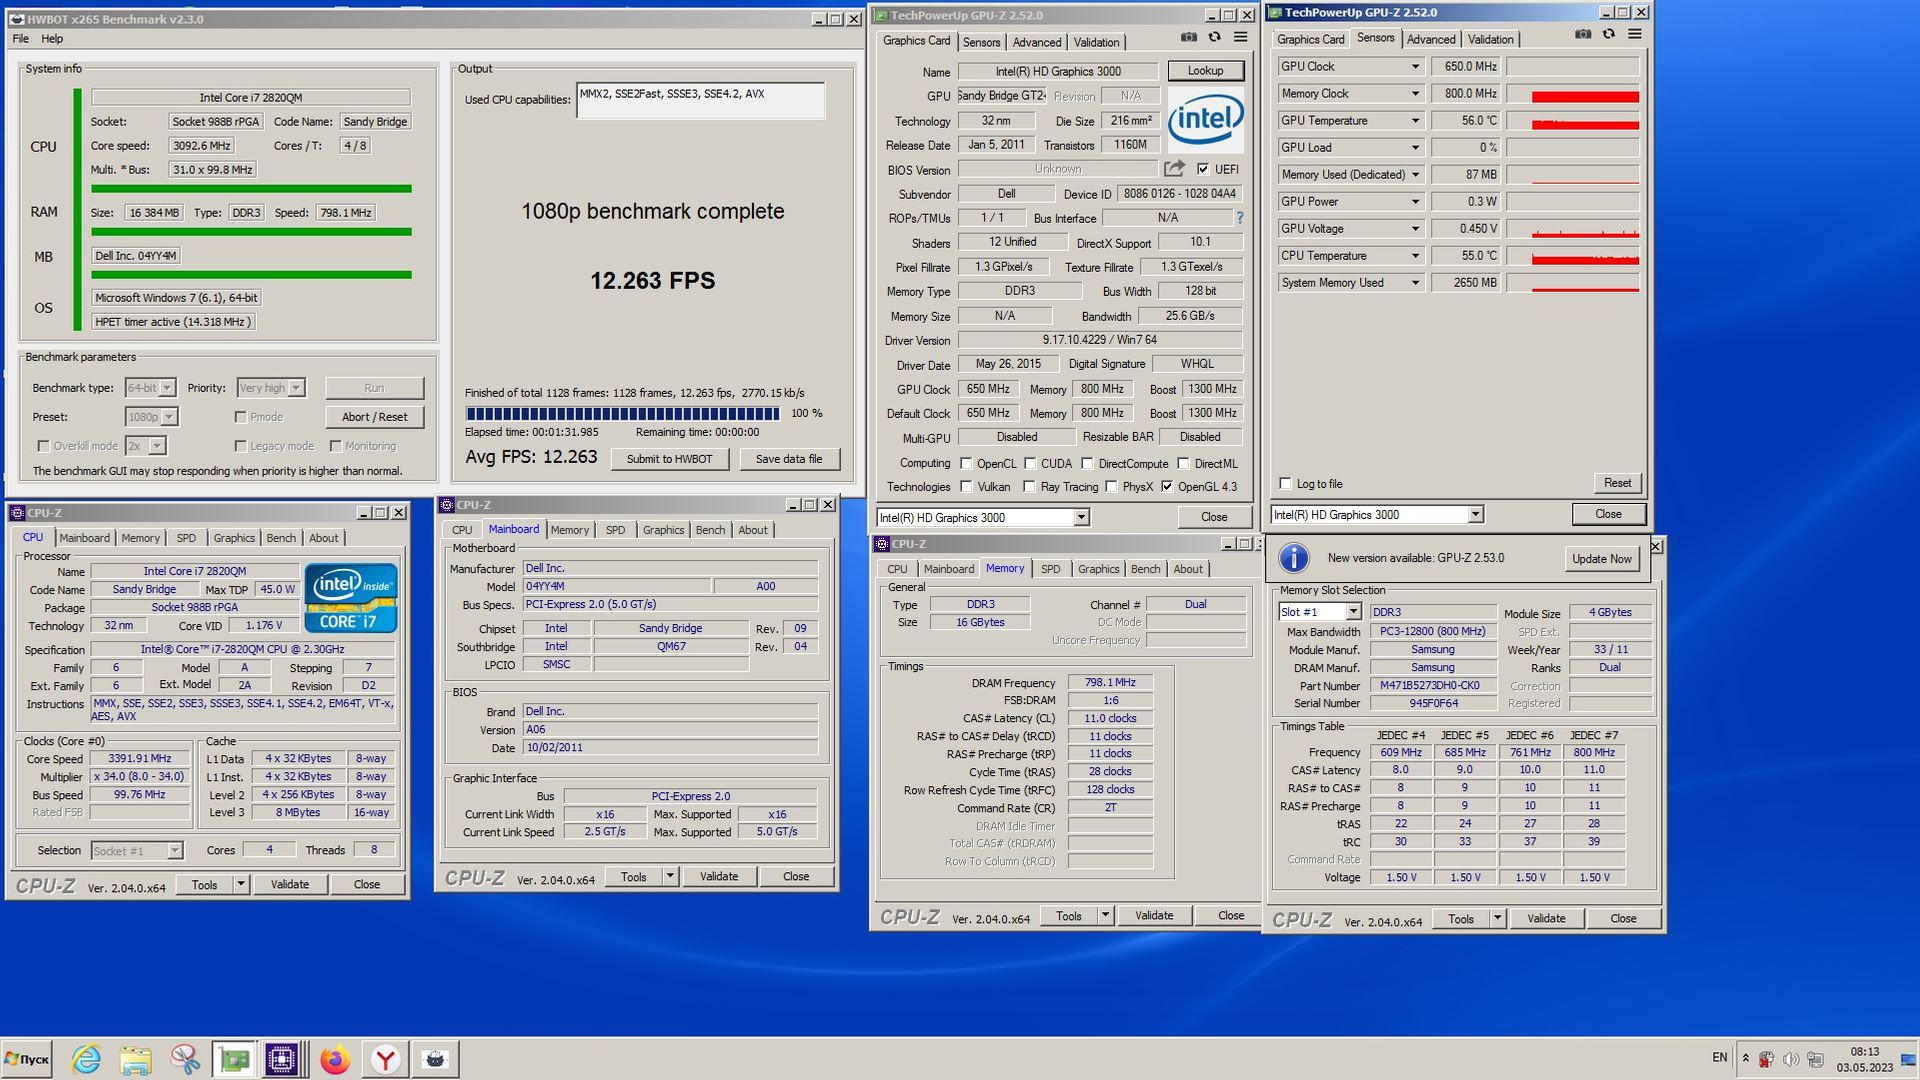Switch to Validation tab in GPU-Z Sensors window
The image size is (1920, 1080).
pos(1490,39)
